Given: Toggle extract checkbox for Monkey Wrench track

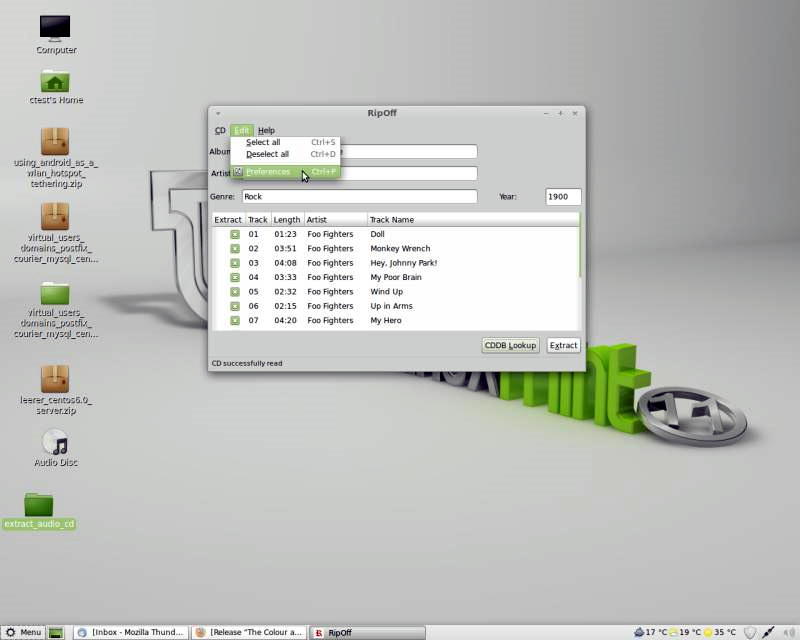Looking at the screenshot, I should point(235,248).
